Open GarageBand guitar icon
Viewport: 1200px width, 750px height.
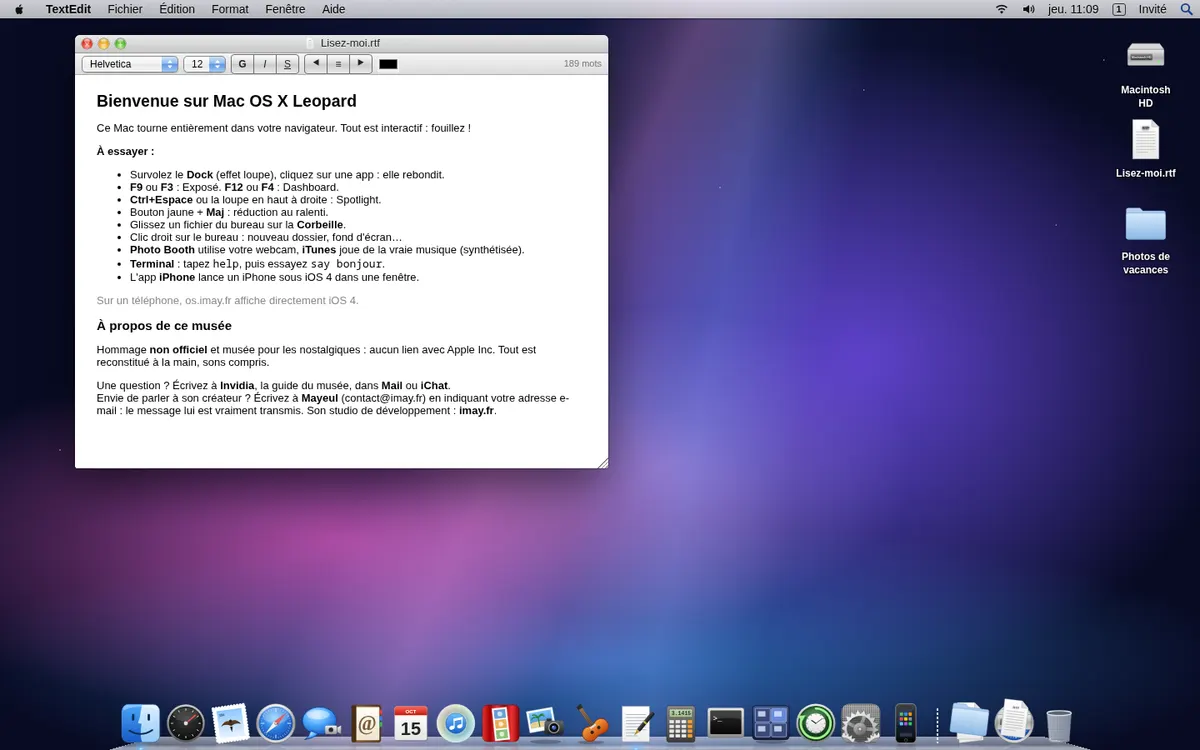pos(591,723)
